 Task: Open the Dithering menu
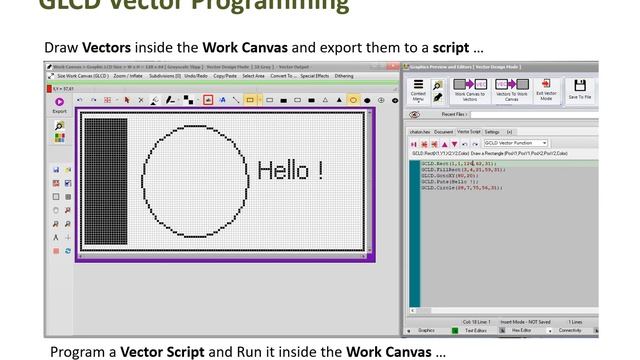coord(344,76)
